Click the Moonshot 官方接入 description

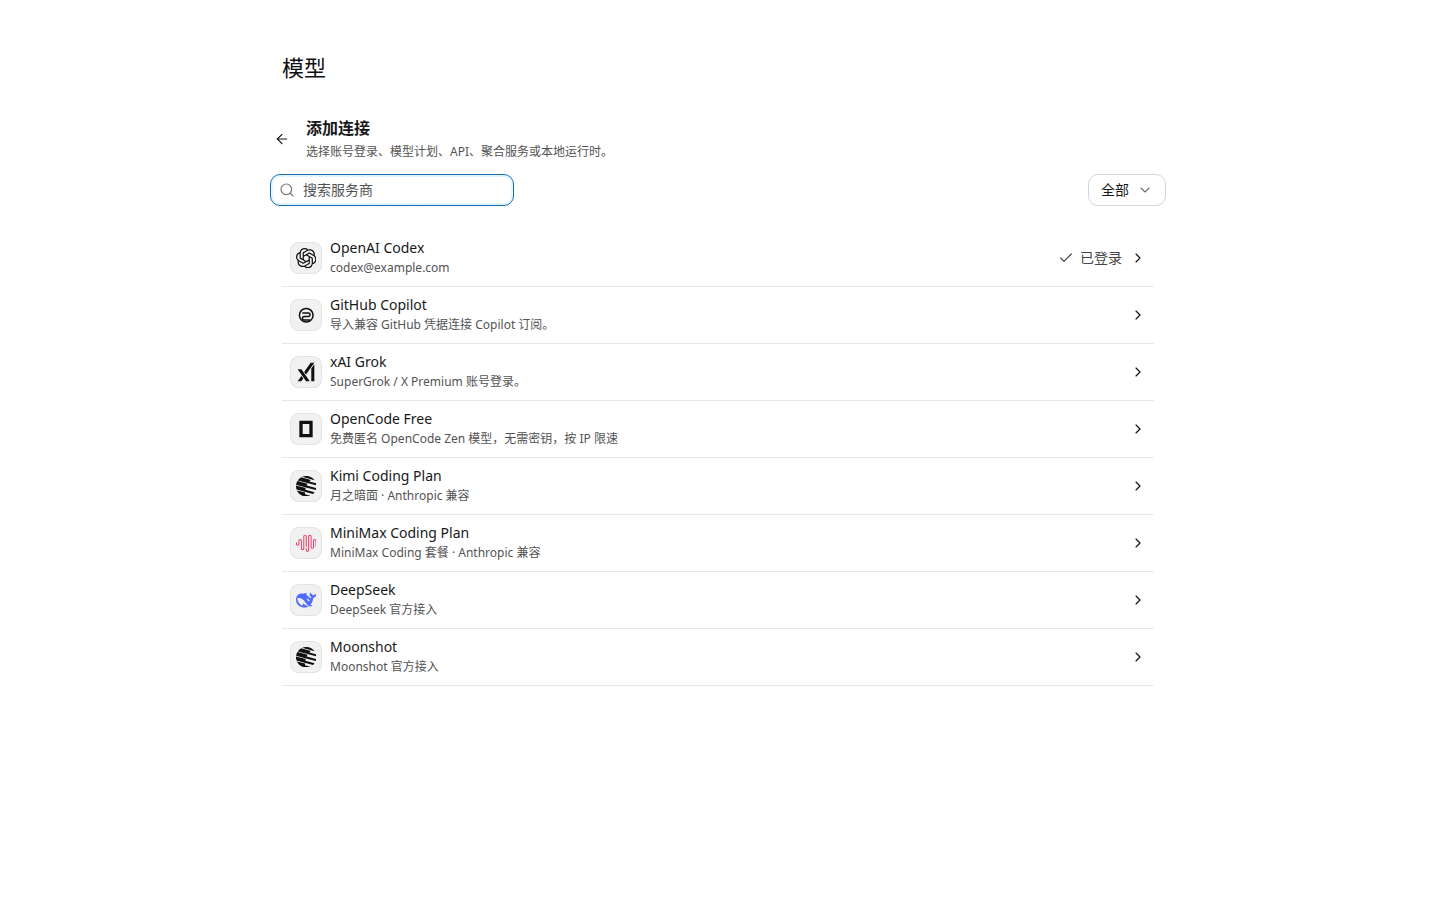coord(385,667)
